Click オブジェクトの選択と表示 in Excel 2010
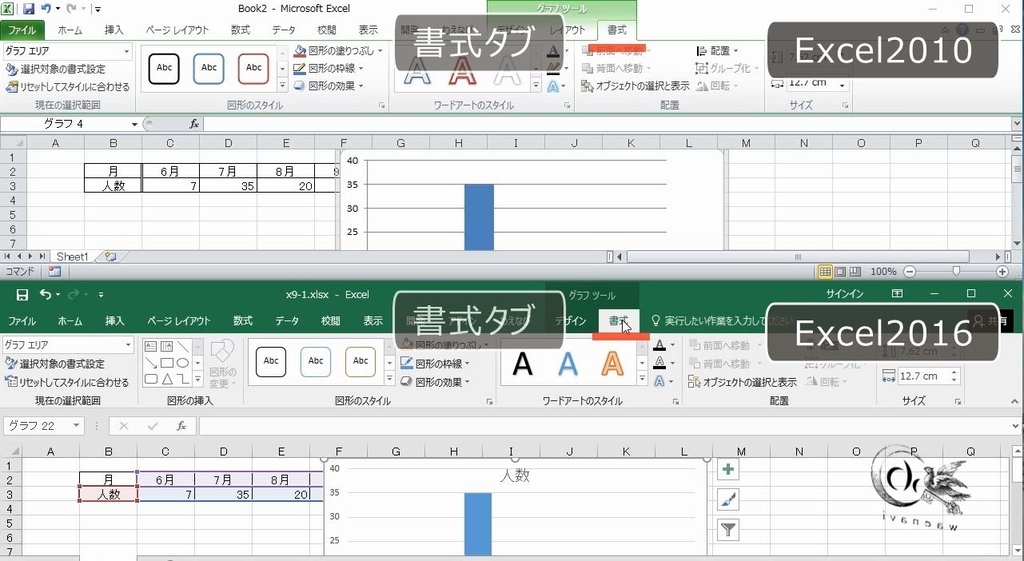1024x561 pixels. (635, 86)
